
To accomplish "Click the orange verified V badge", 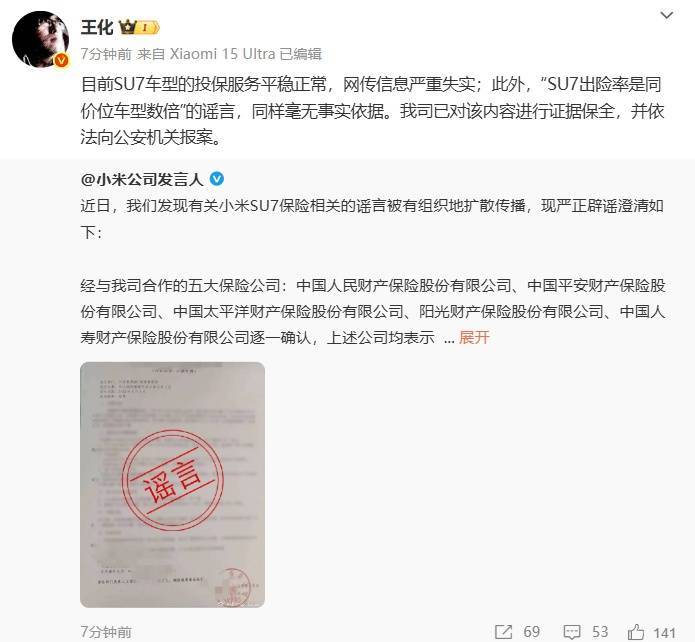I will pos(61,60).
